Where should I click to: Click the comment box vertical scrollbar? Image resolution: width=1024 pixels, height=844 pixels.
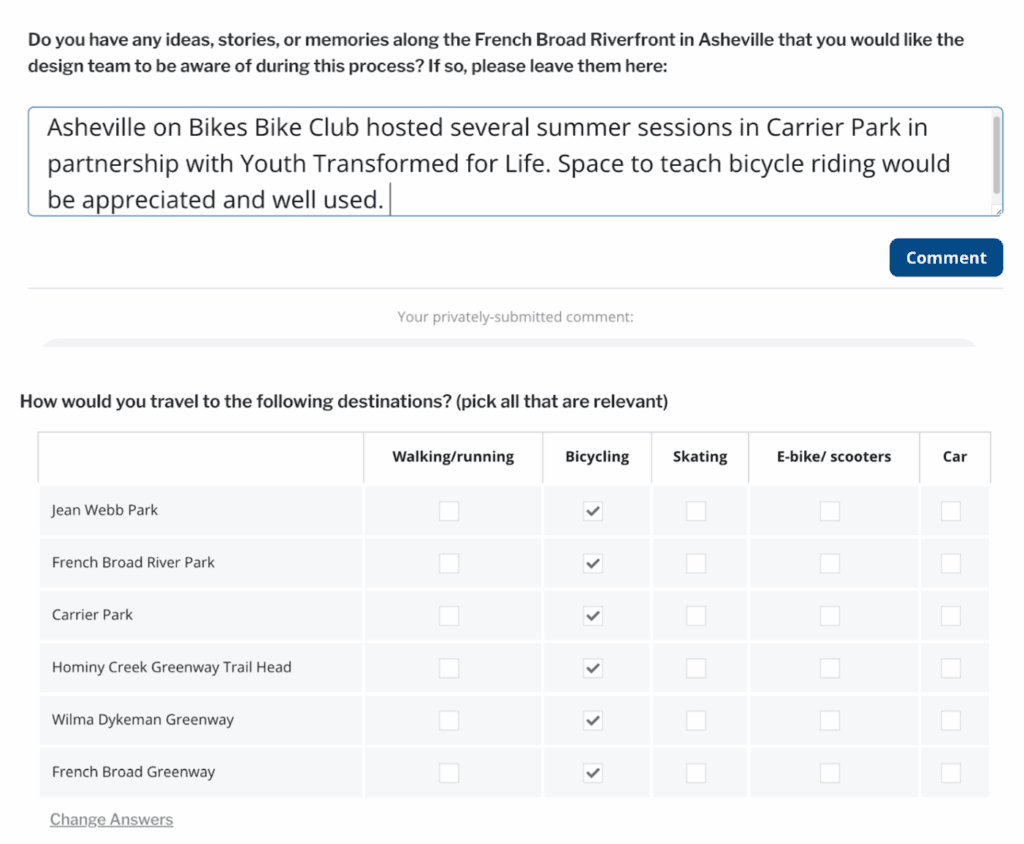996,155
